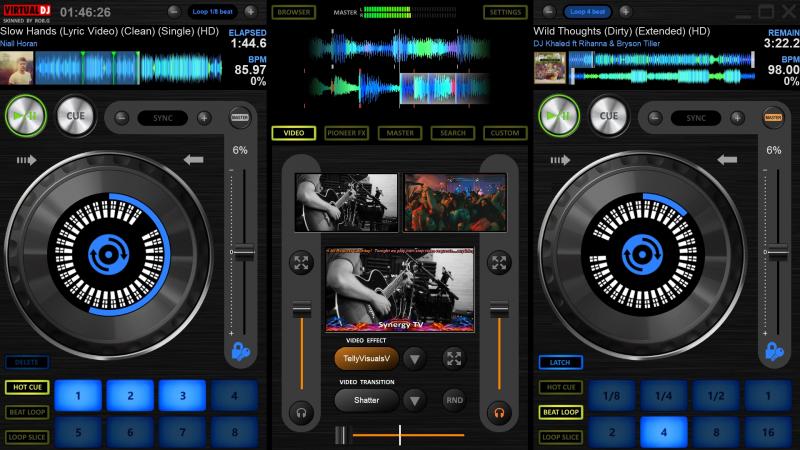Select BEAT LOOP mode on left deck
800x450 pixels.
point(27,412)
